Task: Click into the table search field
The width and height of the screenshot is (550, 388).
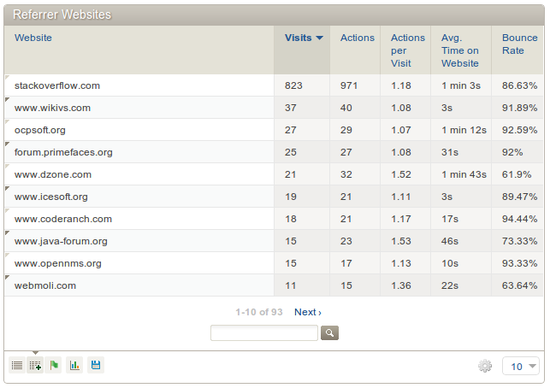Action: coord(264,333)
